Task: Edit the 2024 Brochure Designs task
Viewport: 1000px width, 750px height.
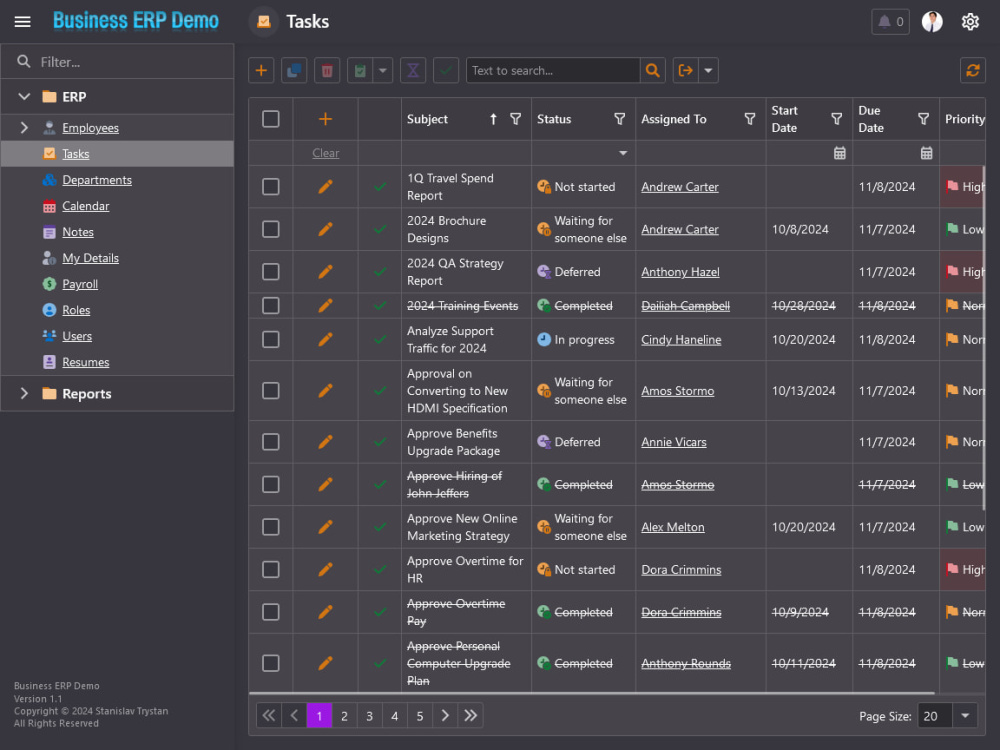Action: [x=325, y=229]
